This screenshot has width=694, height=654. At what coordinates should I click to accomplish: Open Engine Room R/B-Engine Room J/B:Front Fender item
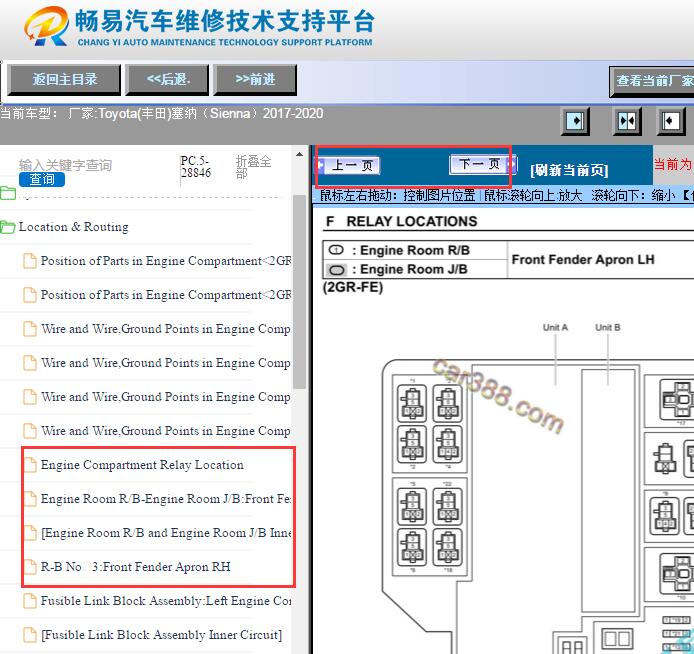click(166, 499)
